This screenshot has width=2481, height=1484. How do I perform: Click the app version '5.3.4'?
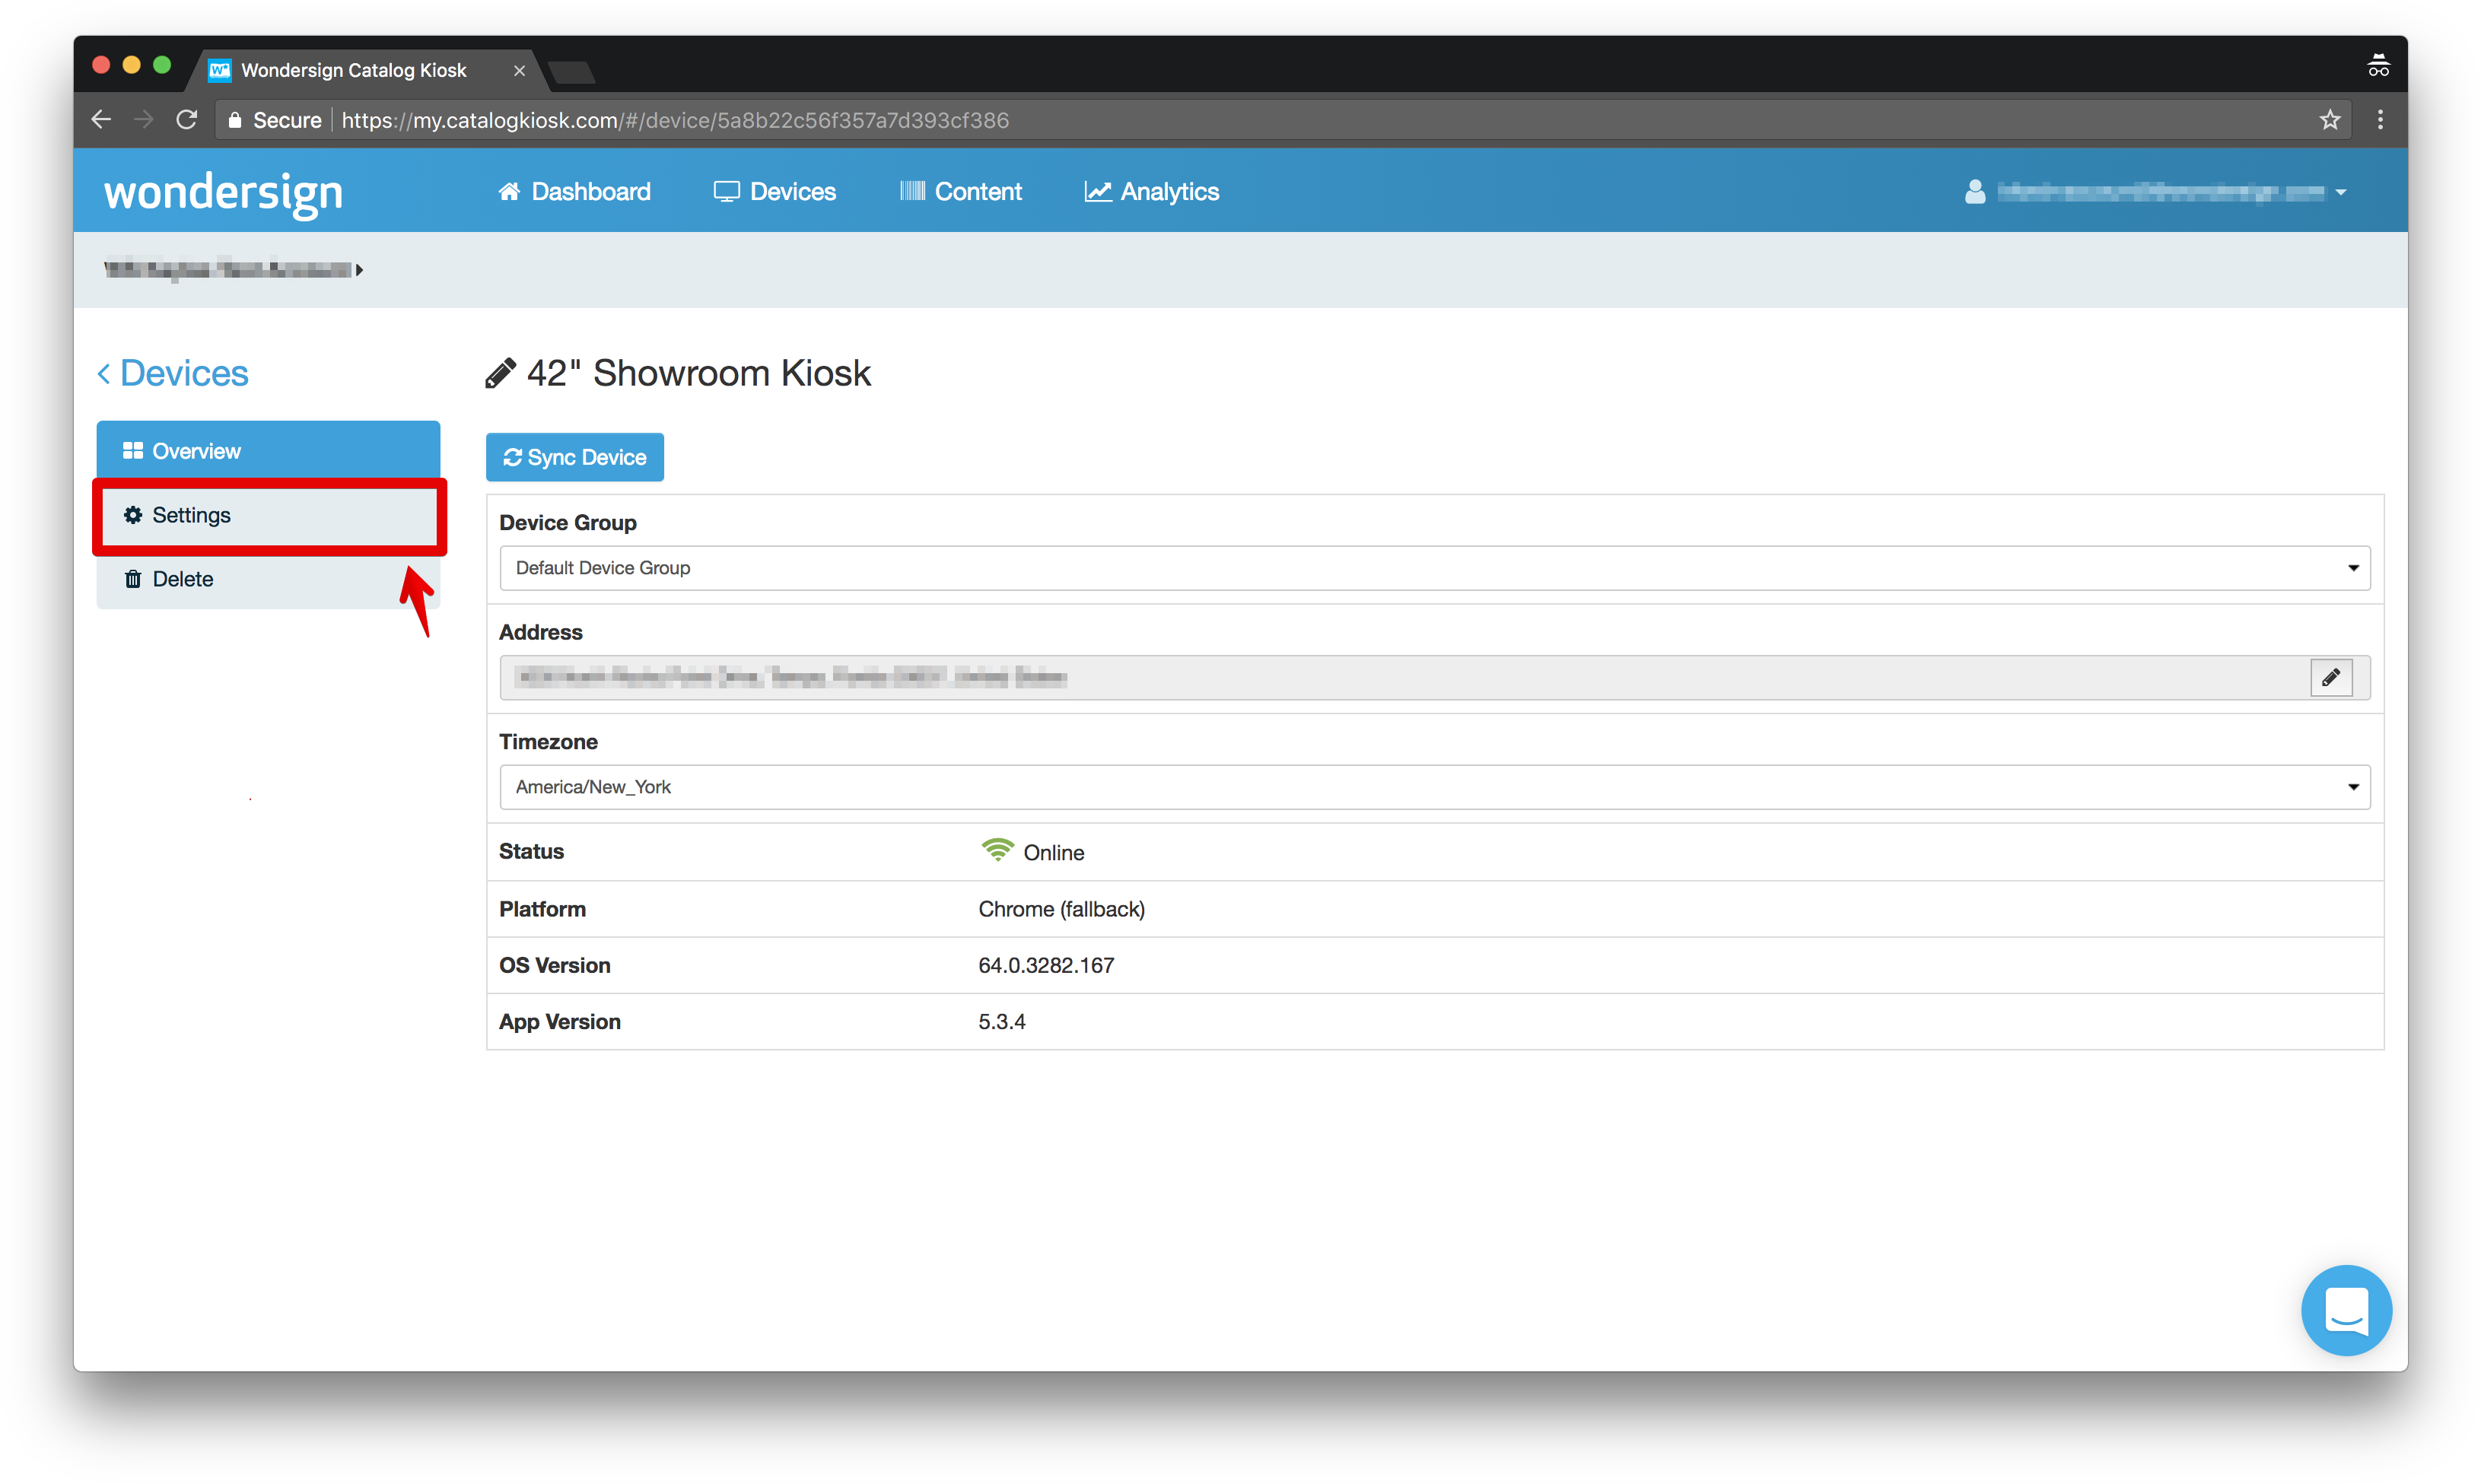[1002, 1022]
